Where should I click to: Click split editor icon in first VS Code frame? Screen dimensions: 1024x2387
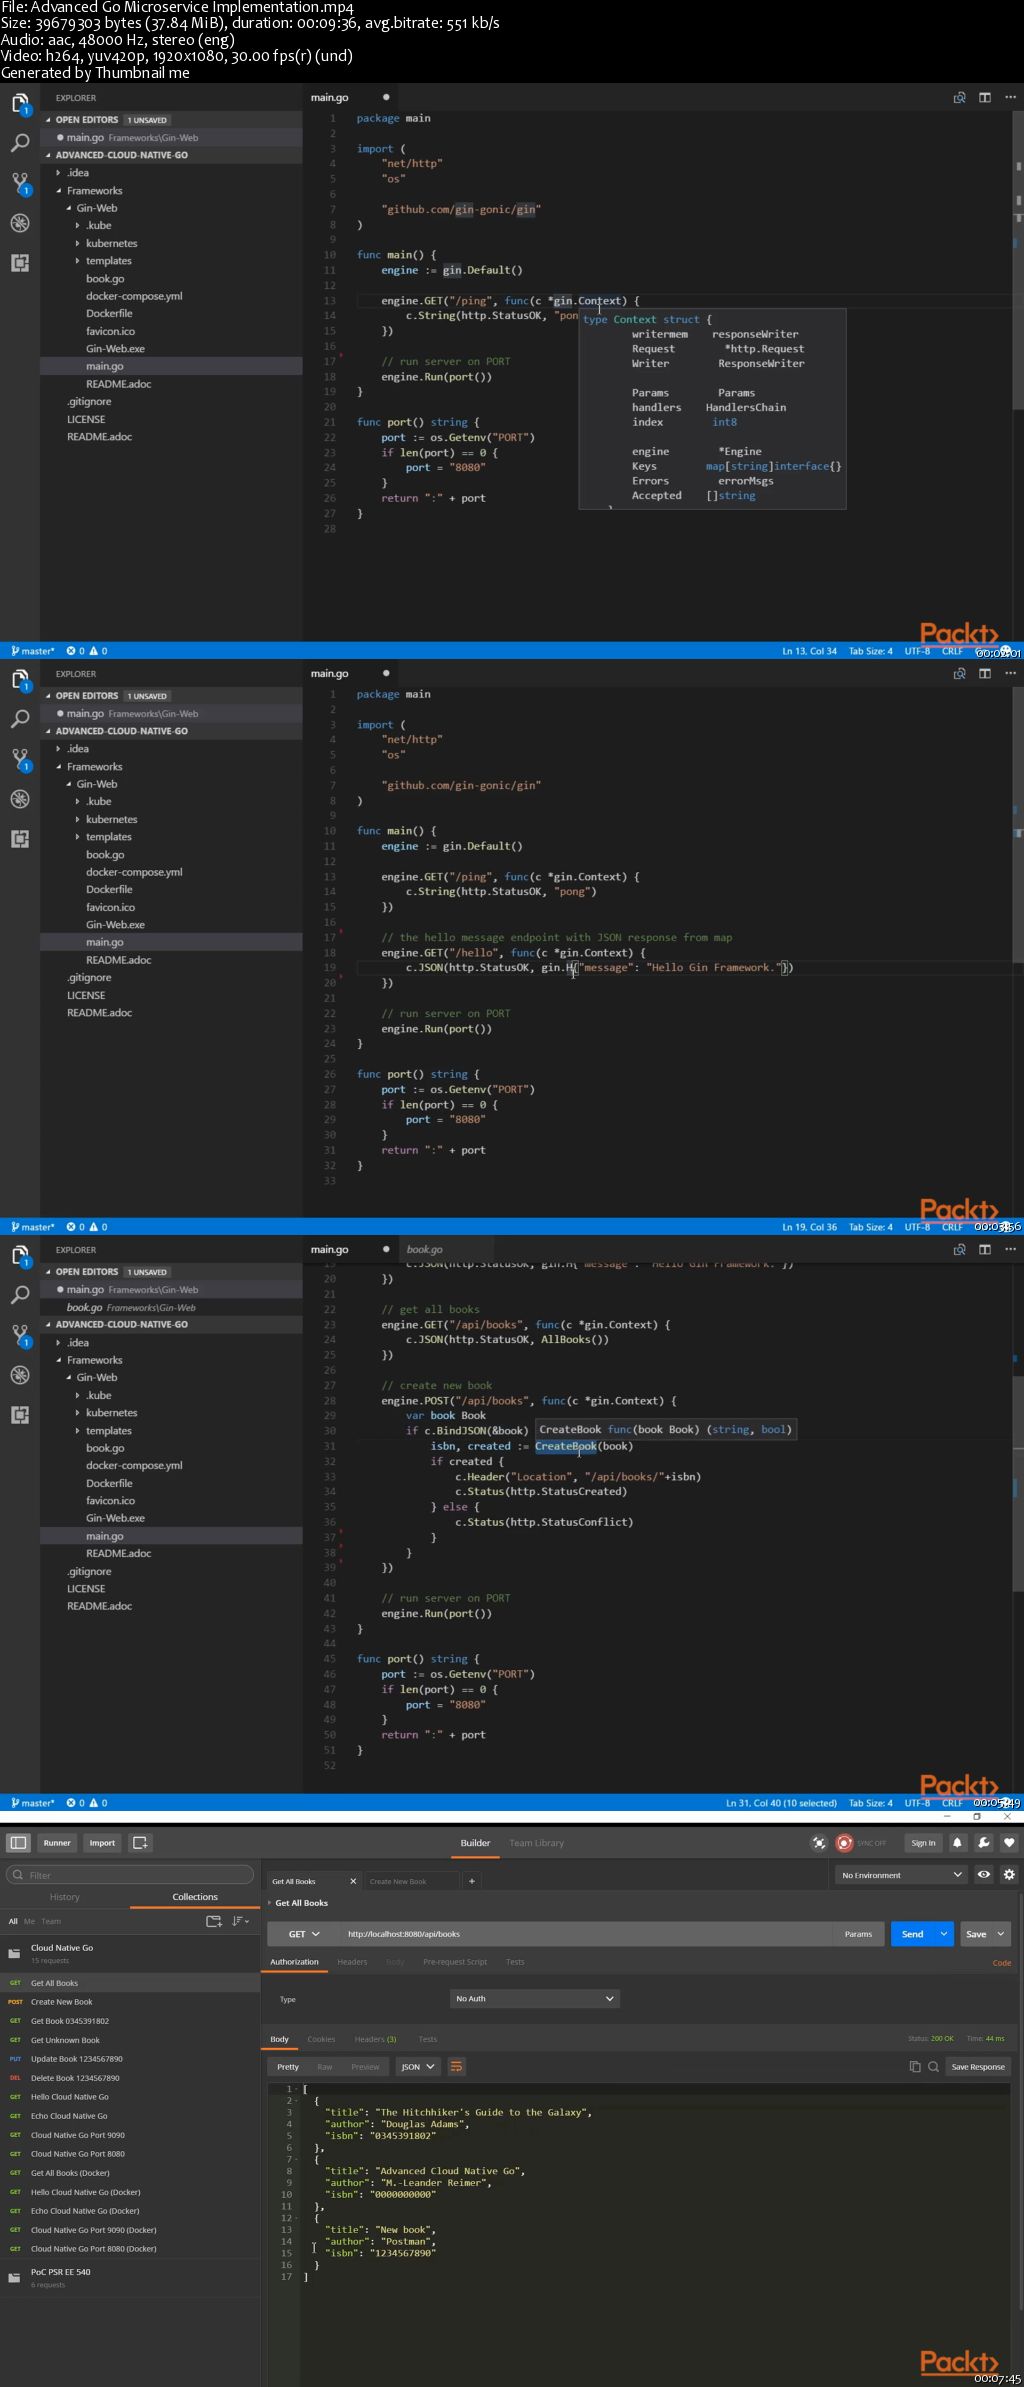pyautogui.click(x=985, y=97)
